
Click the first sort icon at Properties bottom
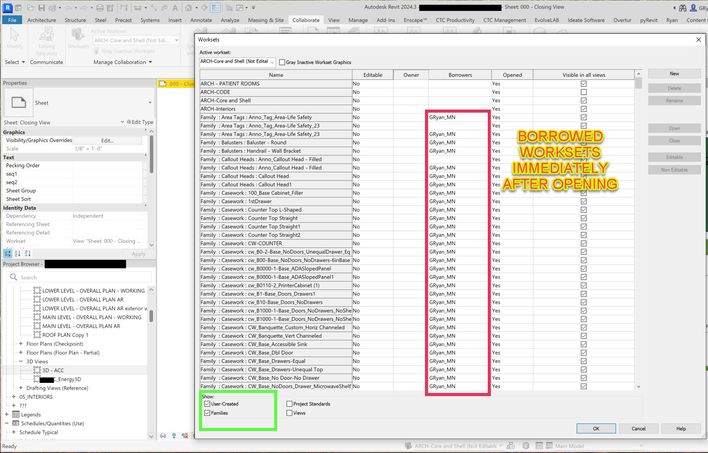coord(8,253)
